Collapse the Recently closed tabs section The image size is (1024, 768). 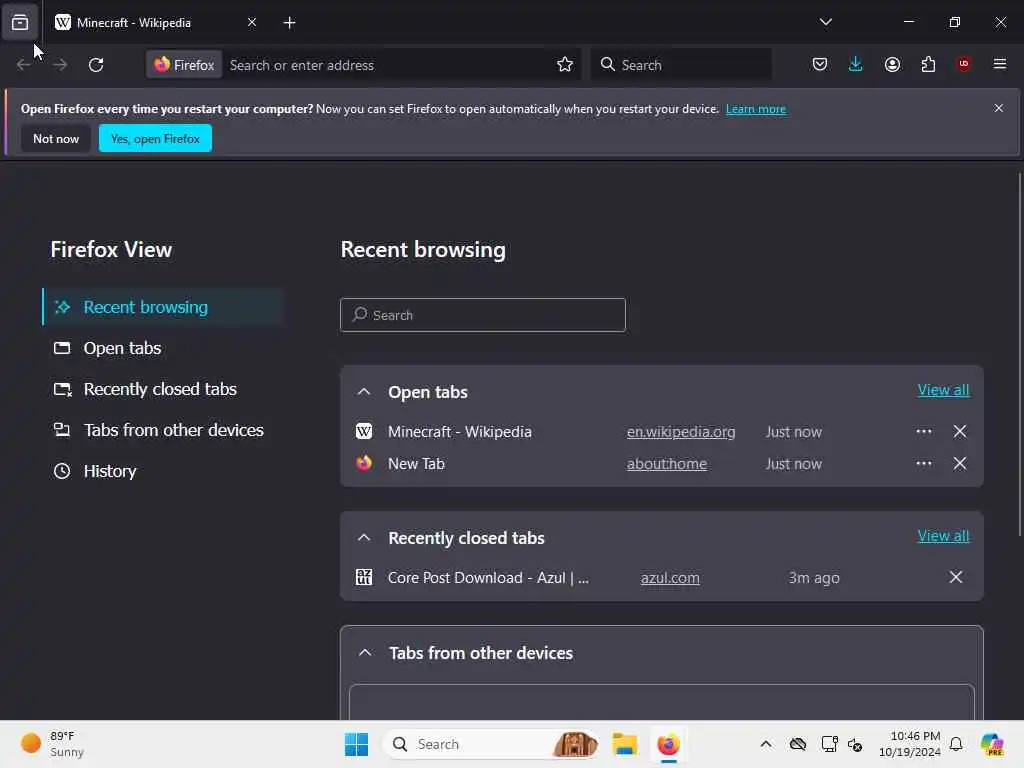(x=364, y=538)
